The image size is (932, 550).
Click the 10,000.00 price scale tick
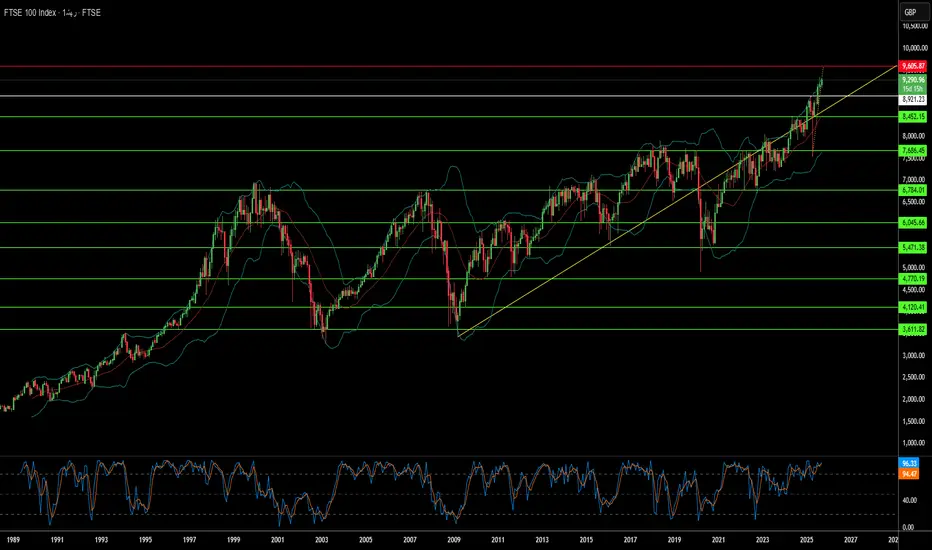[914, 48]
